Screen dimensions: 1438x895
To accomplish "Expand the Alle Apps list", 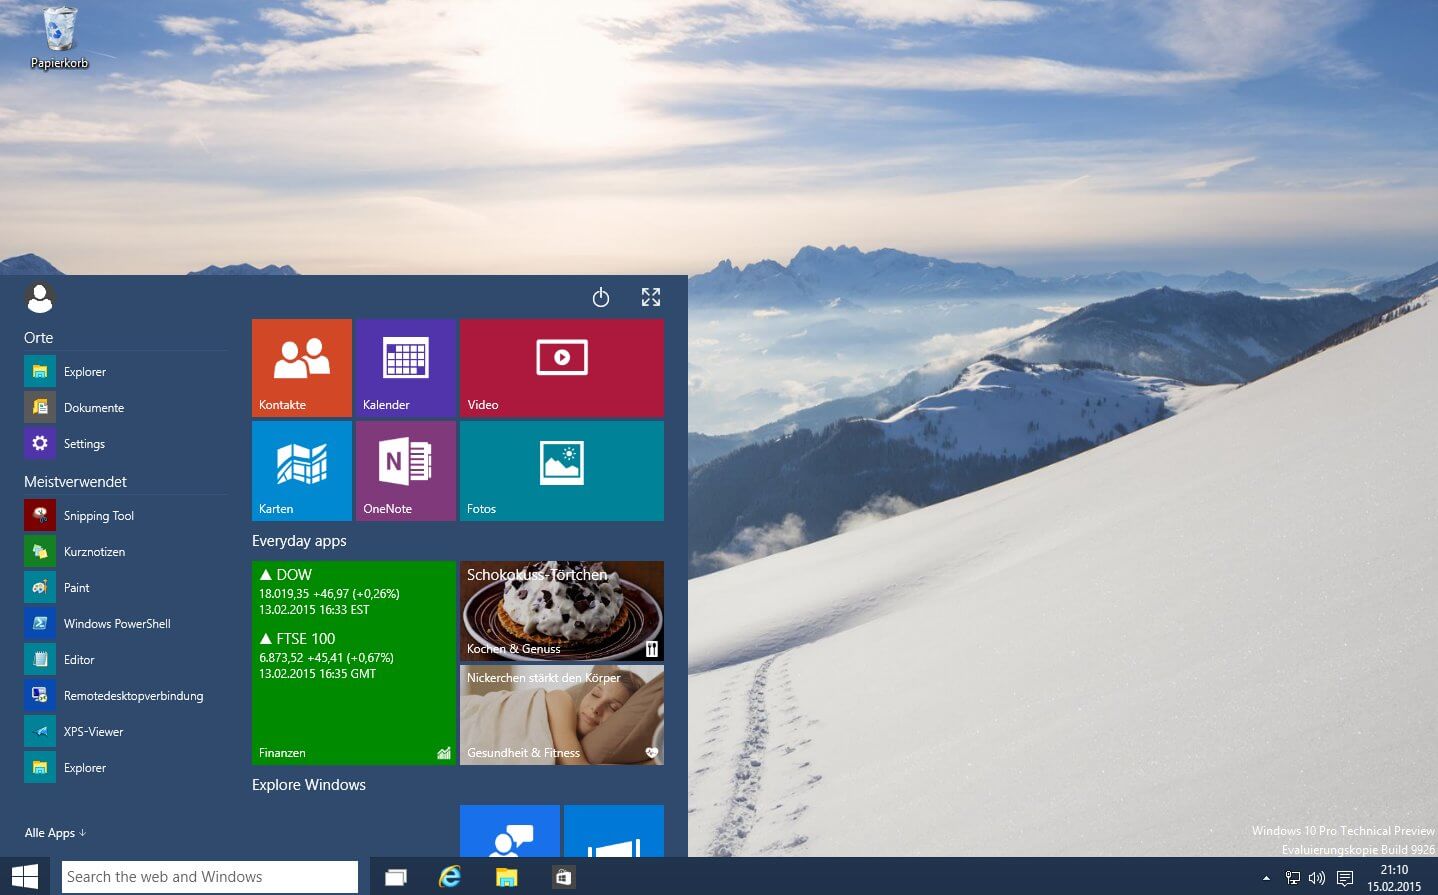I will [x=55, y=833].
